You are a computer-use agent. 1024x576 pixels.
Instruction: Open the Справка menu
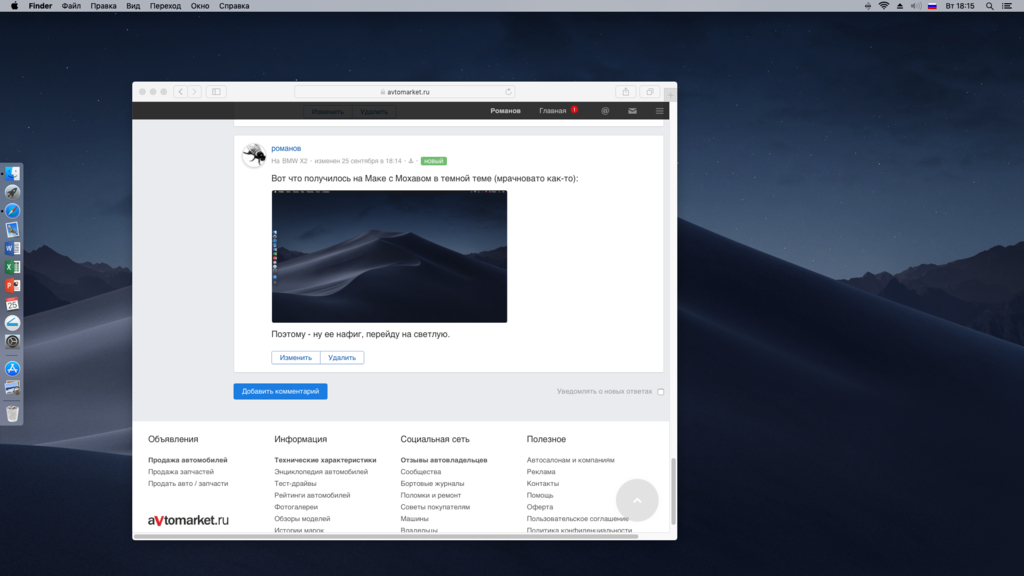coord(234,6)
